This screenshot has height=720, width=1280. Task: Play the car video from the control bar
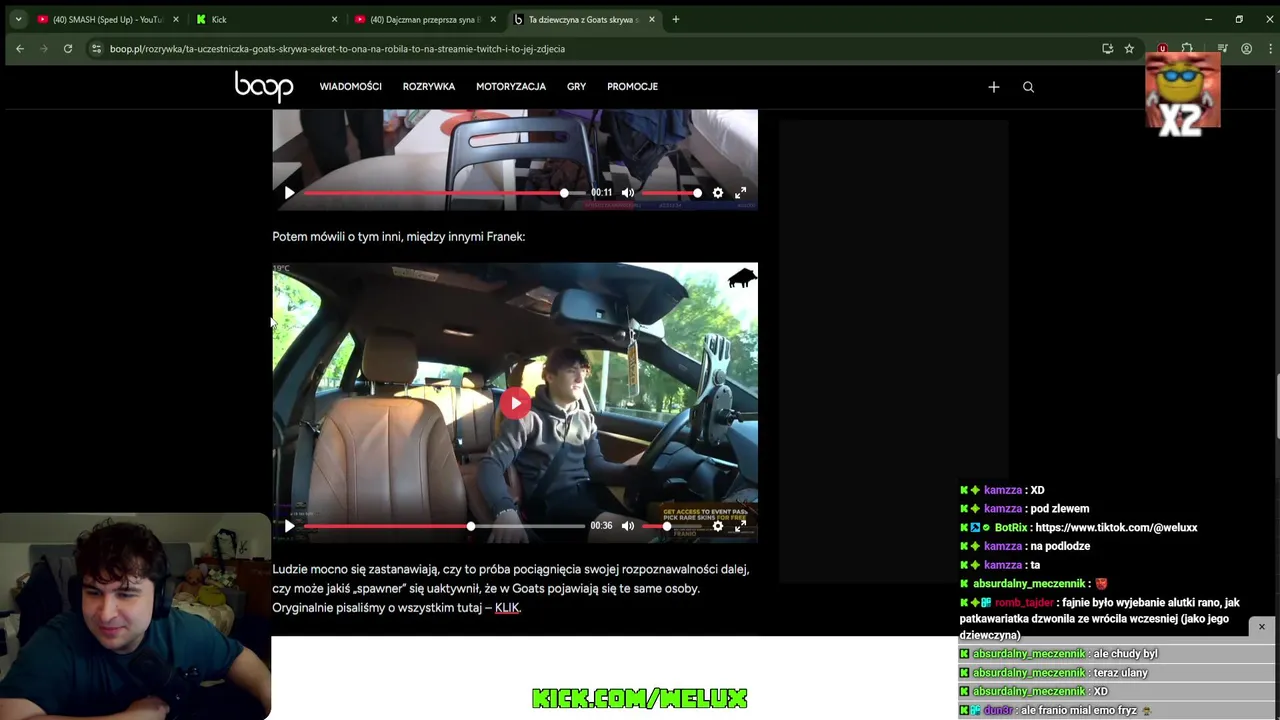[289, 526]
